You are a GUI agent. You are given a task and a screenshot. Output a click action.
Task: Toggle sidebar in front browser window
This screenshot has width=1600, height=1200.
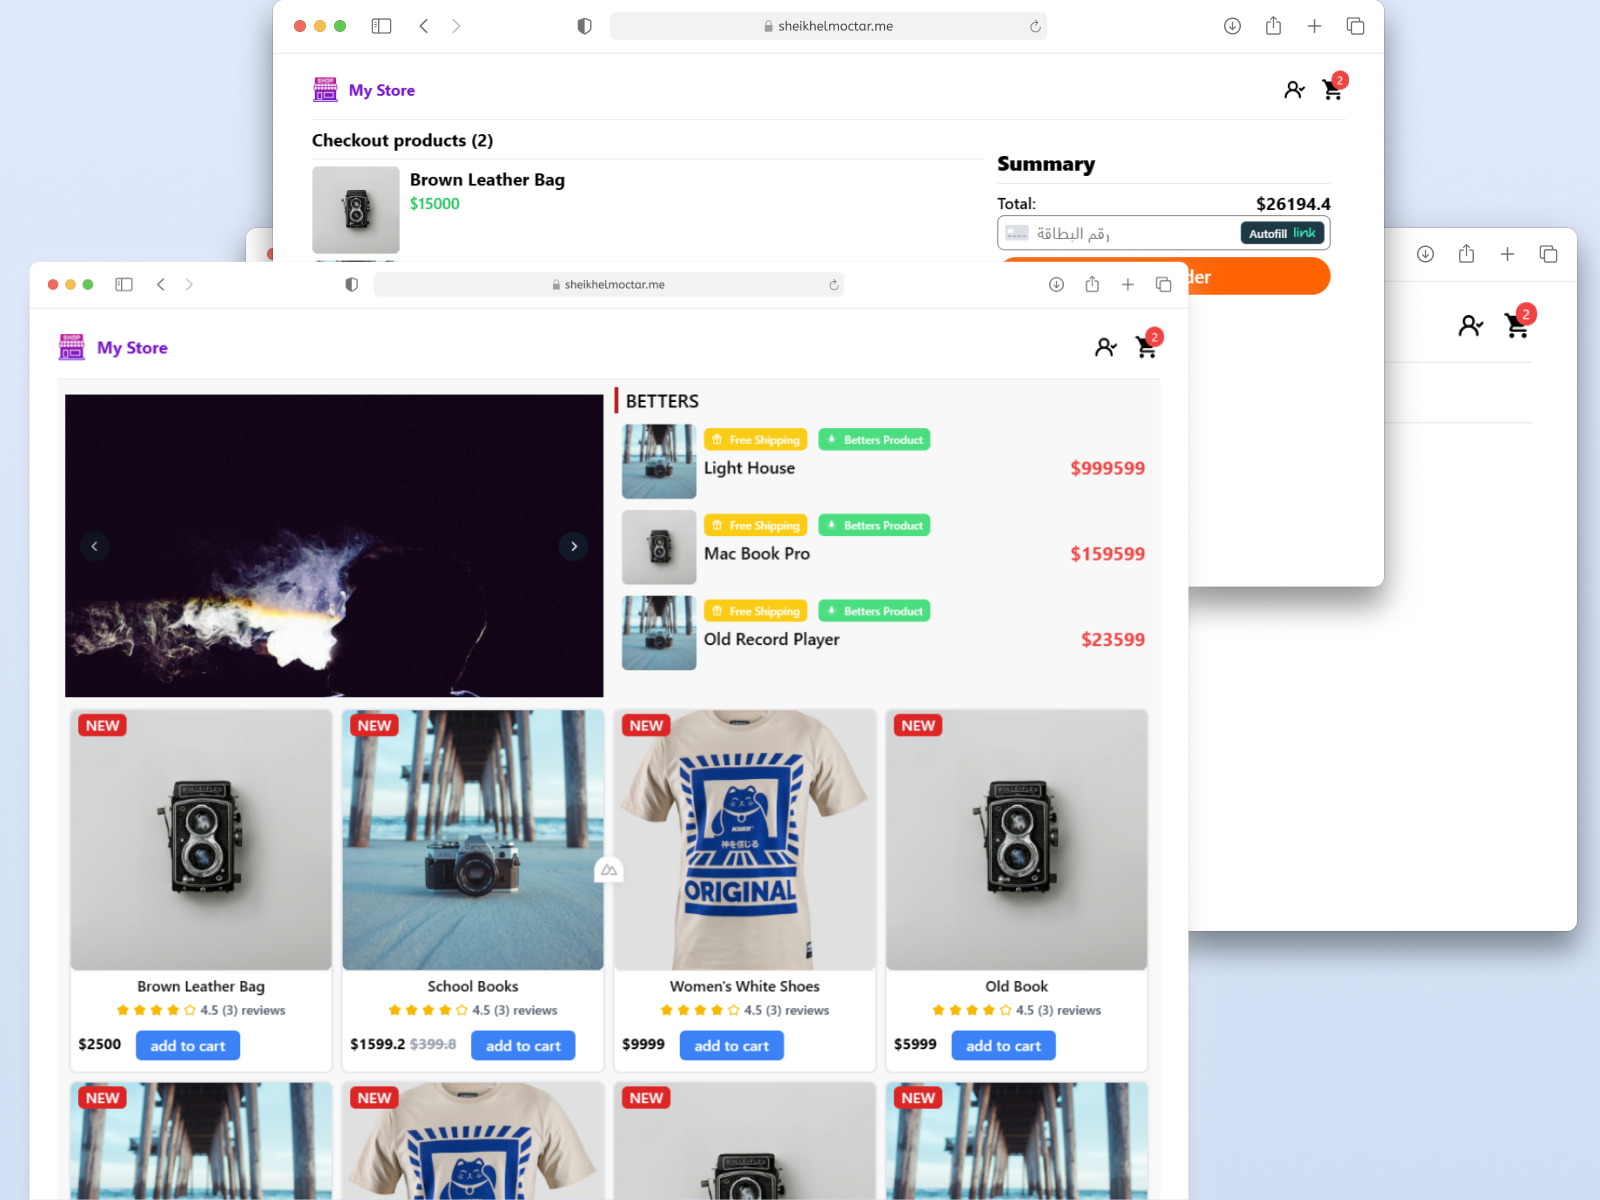[124, 285]
